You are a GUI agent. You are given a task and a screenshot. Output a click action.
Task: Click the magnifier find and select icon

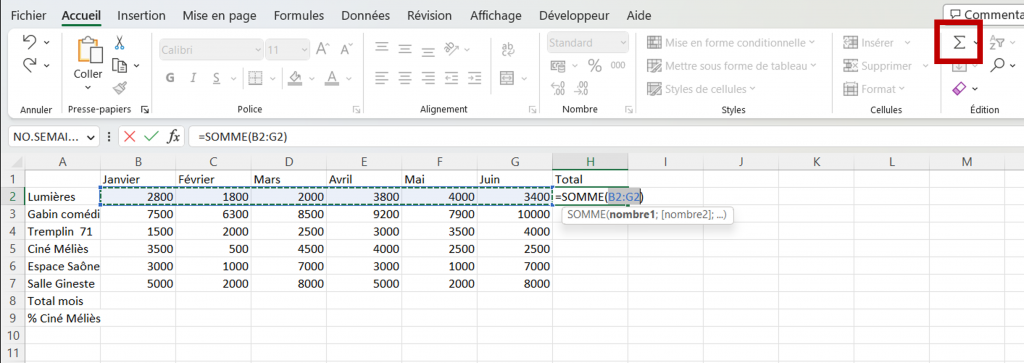pos(997,65)
